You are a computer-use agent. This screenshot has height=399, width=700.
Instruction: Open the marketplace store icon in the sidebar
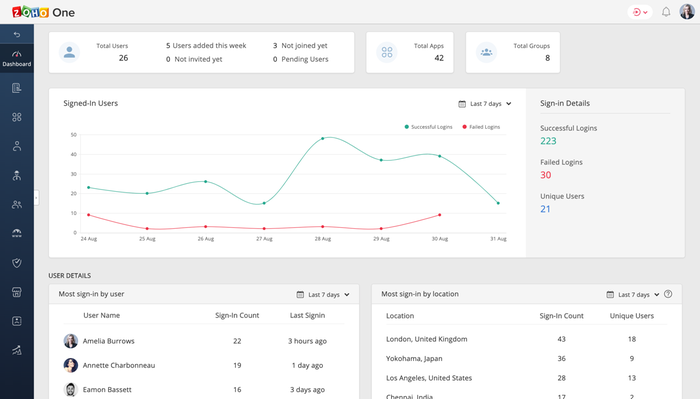17,292
